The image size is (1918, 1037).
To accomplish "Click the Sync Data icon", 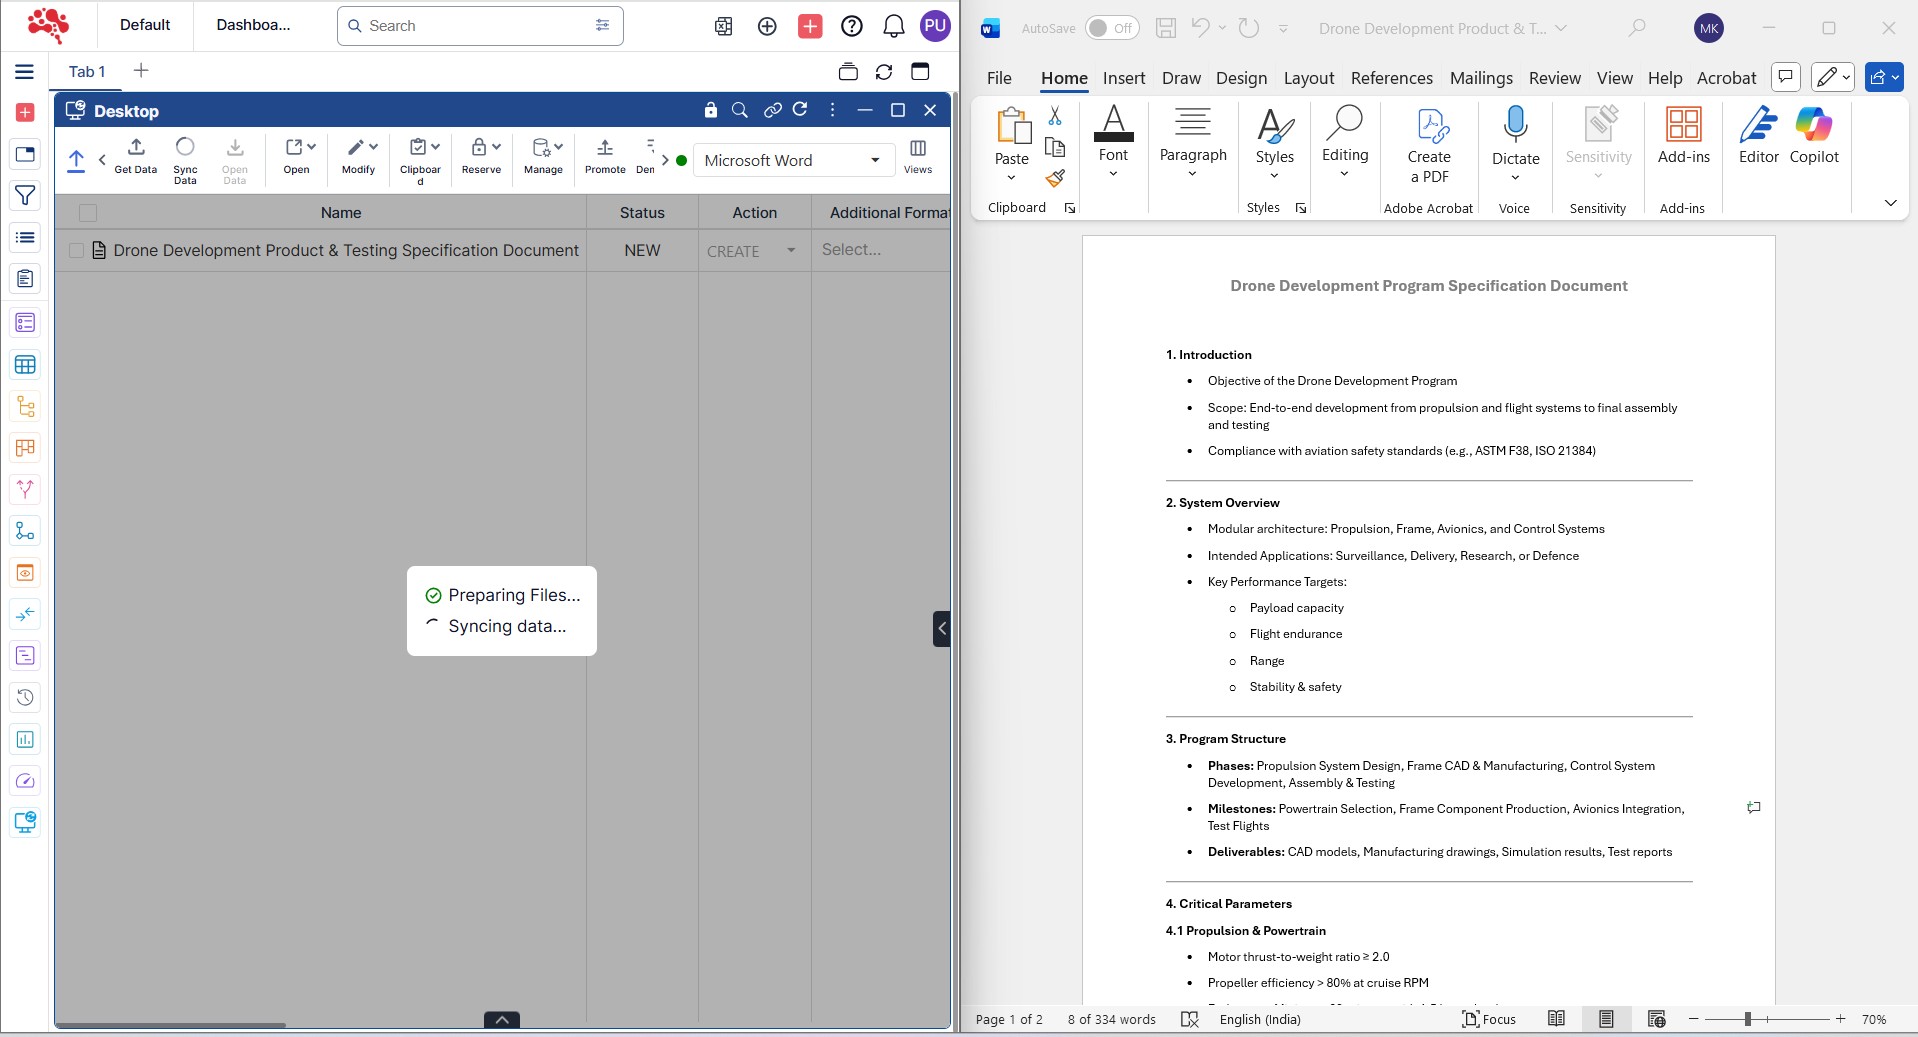I will pos(185,148).
